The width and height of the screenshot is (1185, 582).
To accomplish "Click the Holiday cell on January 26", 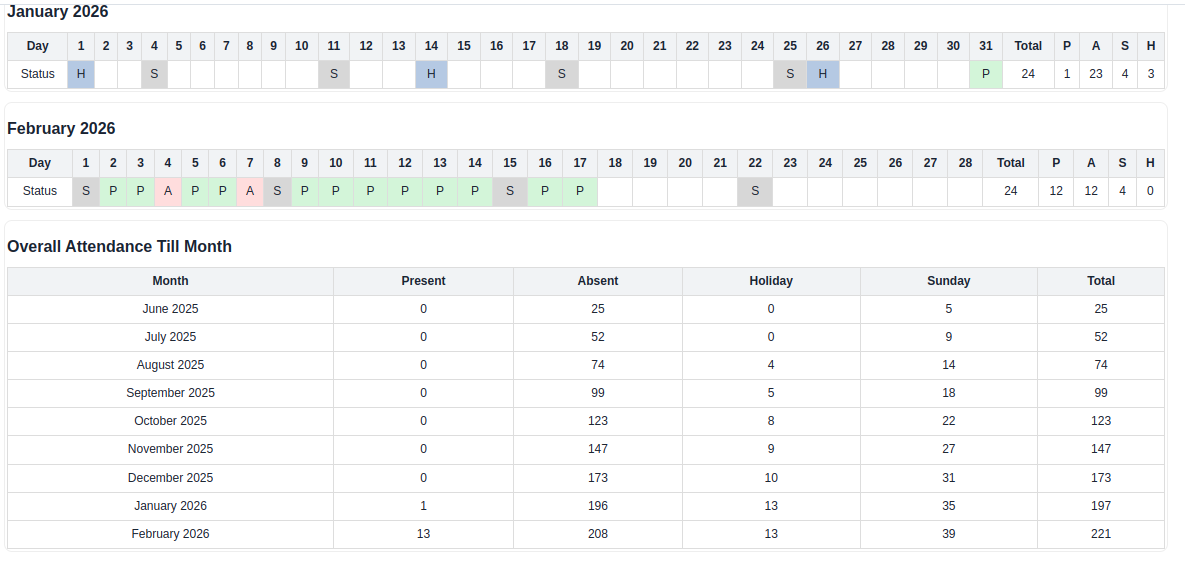I will coord(822,73).
